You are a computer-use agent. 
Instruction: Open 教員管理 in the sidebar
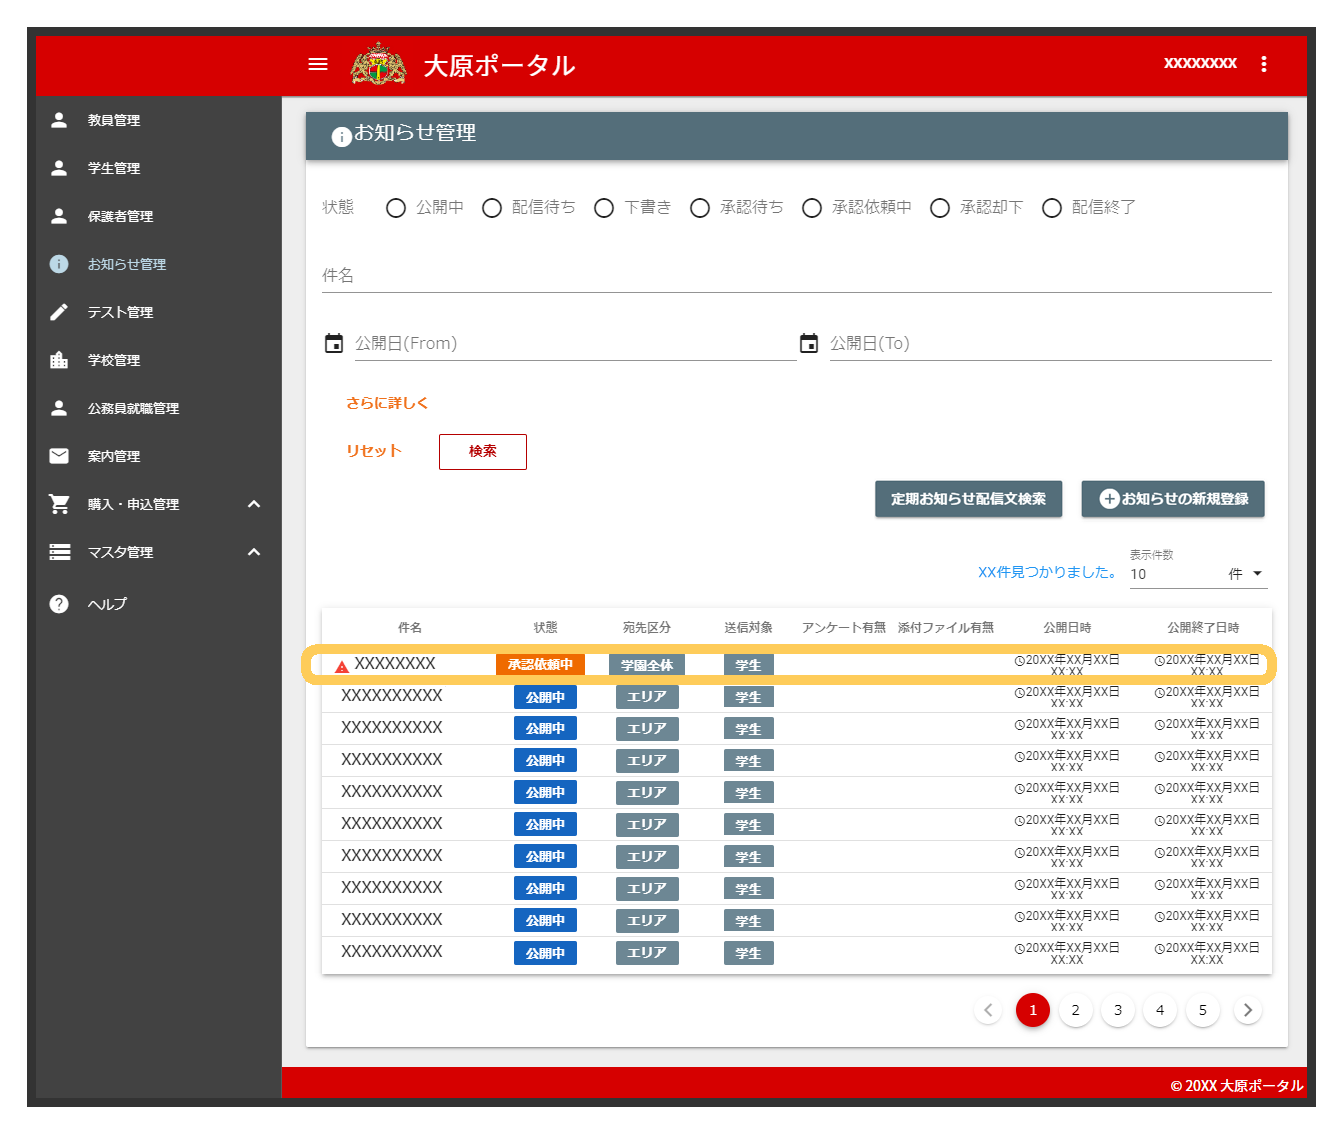114,120
